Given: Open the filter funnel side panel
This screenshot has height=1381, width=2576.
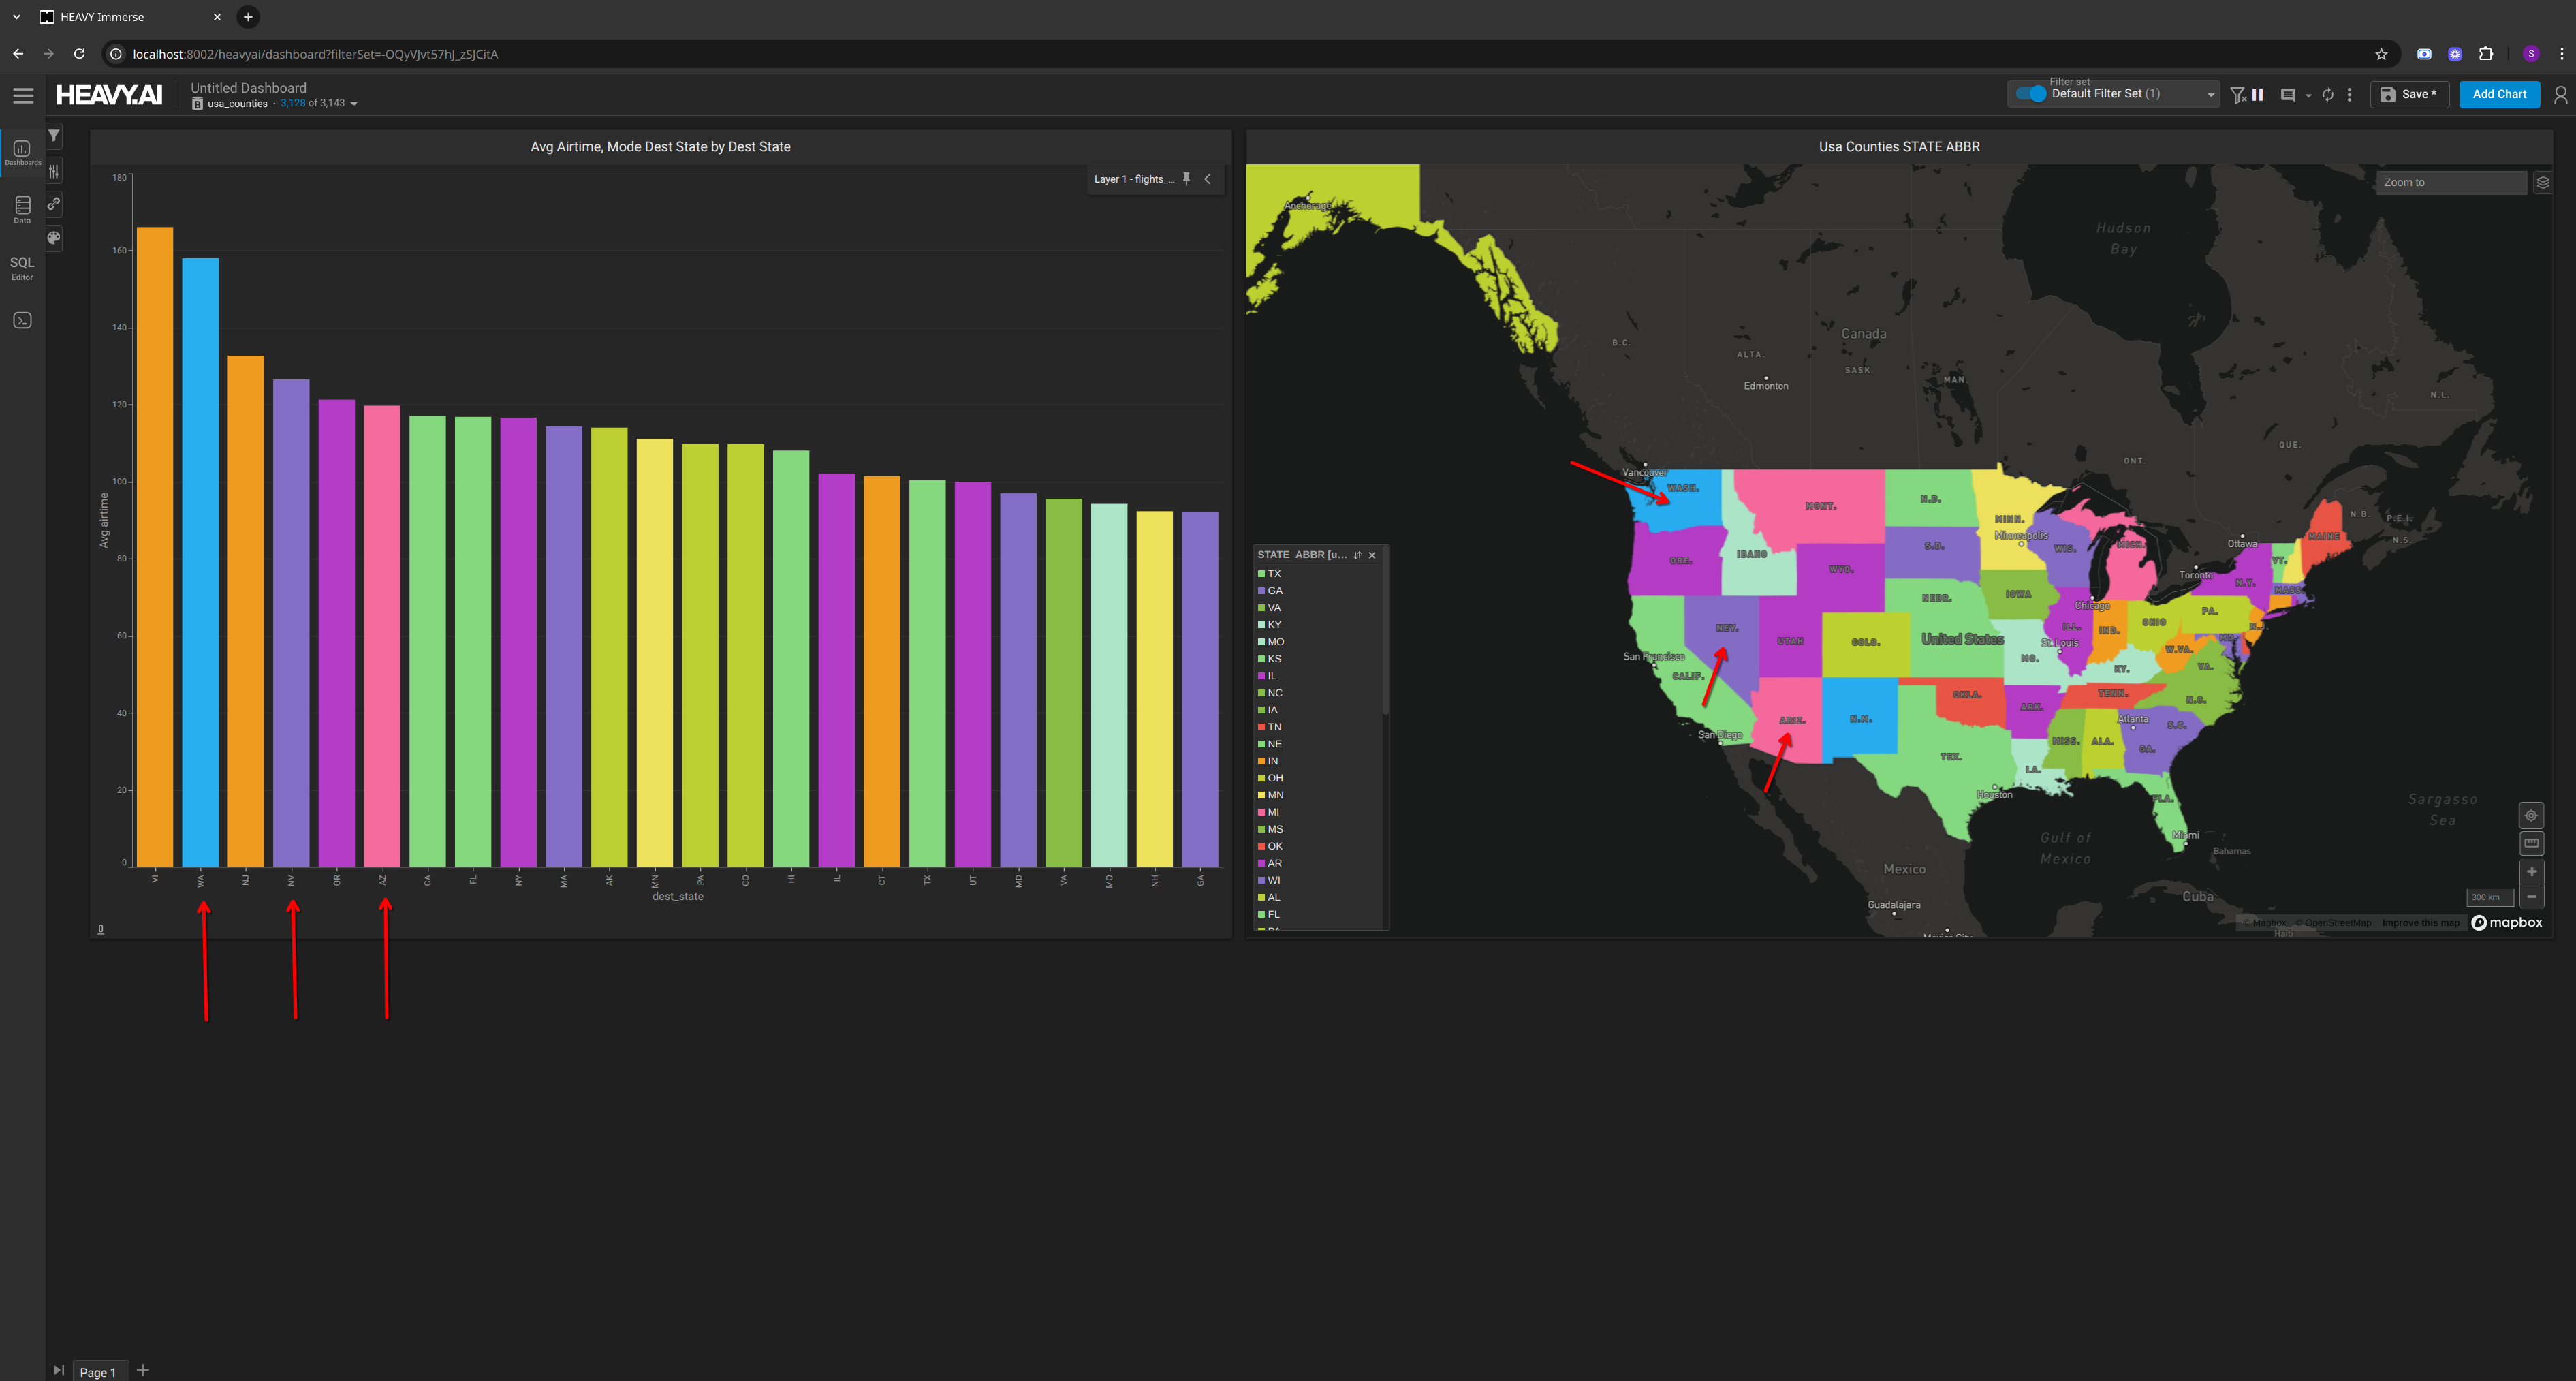Looking at the screenshot, I should coord(54,136).
